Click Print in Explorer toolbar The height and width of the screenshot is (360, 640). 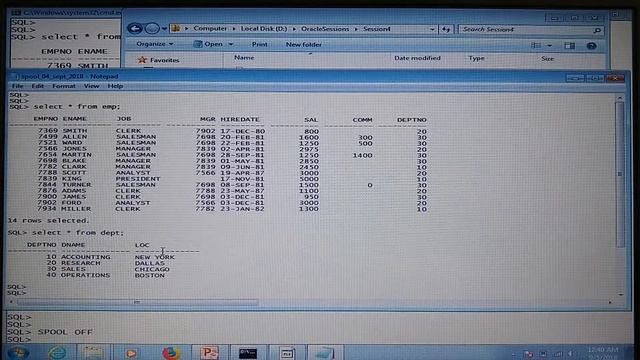260,44
